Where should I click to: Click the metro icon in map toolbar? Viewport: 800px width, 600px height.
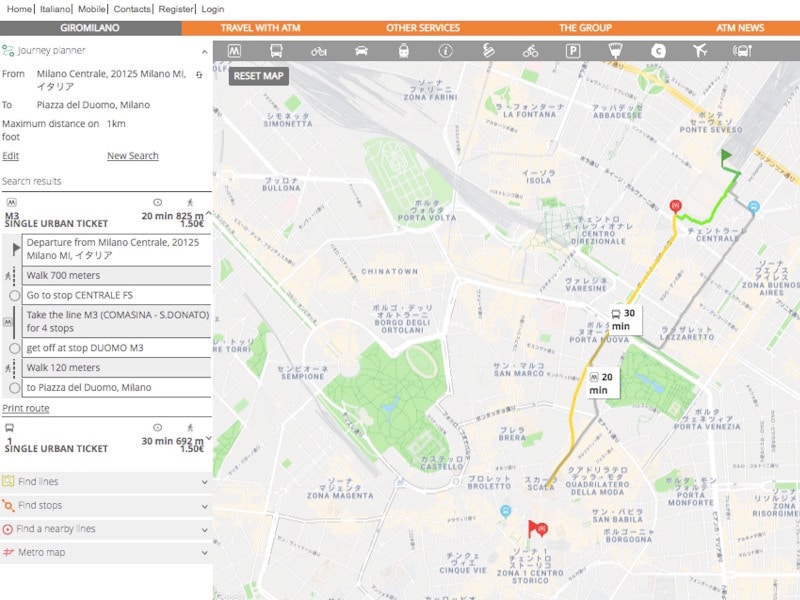234,50
